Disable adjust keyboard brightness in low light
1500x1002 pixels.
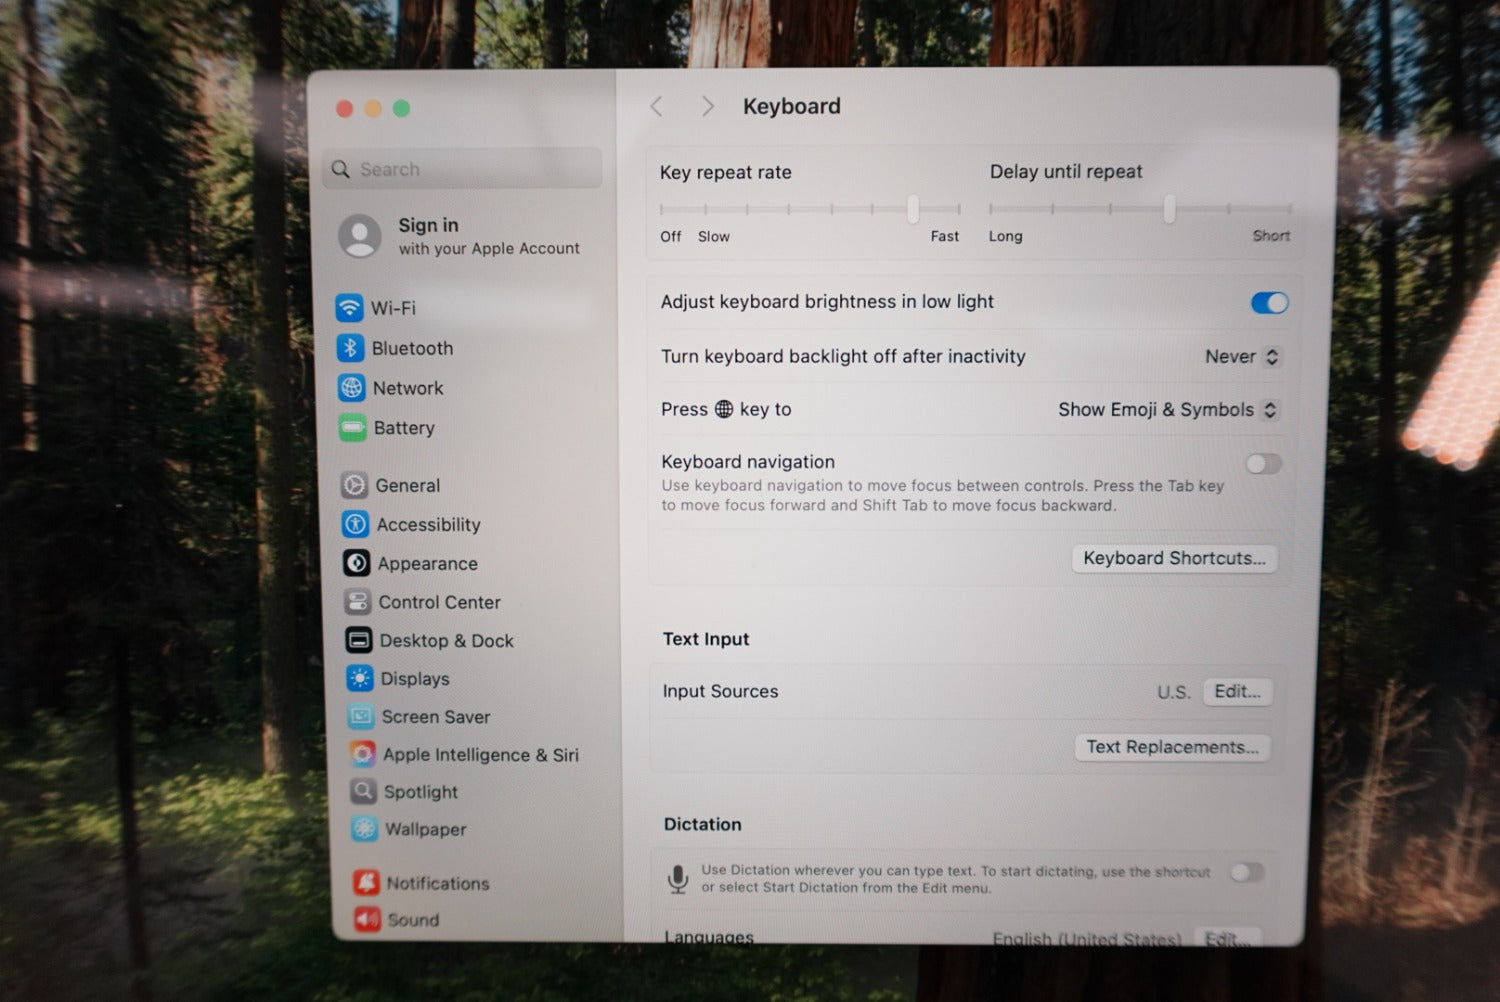(1269, 303)
